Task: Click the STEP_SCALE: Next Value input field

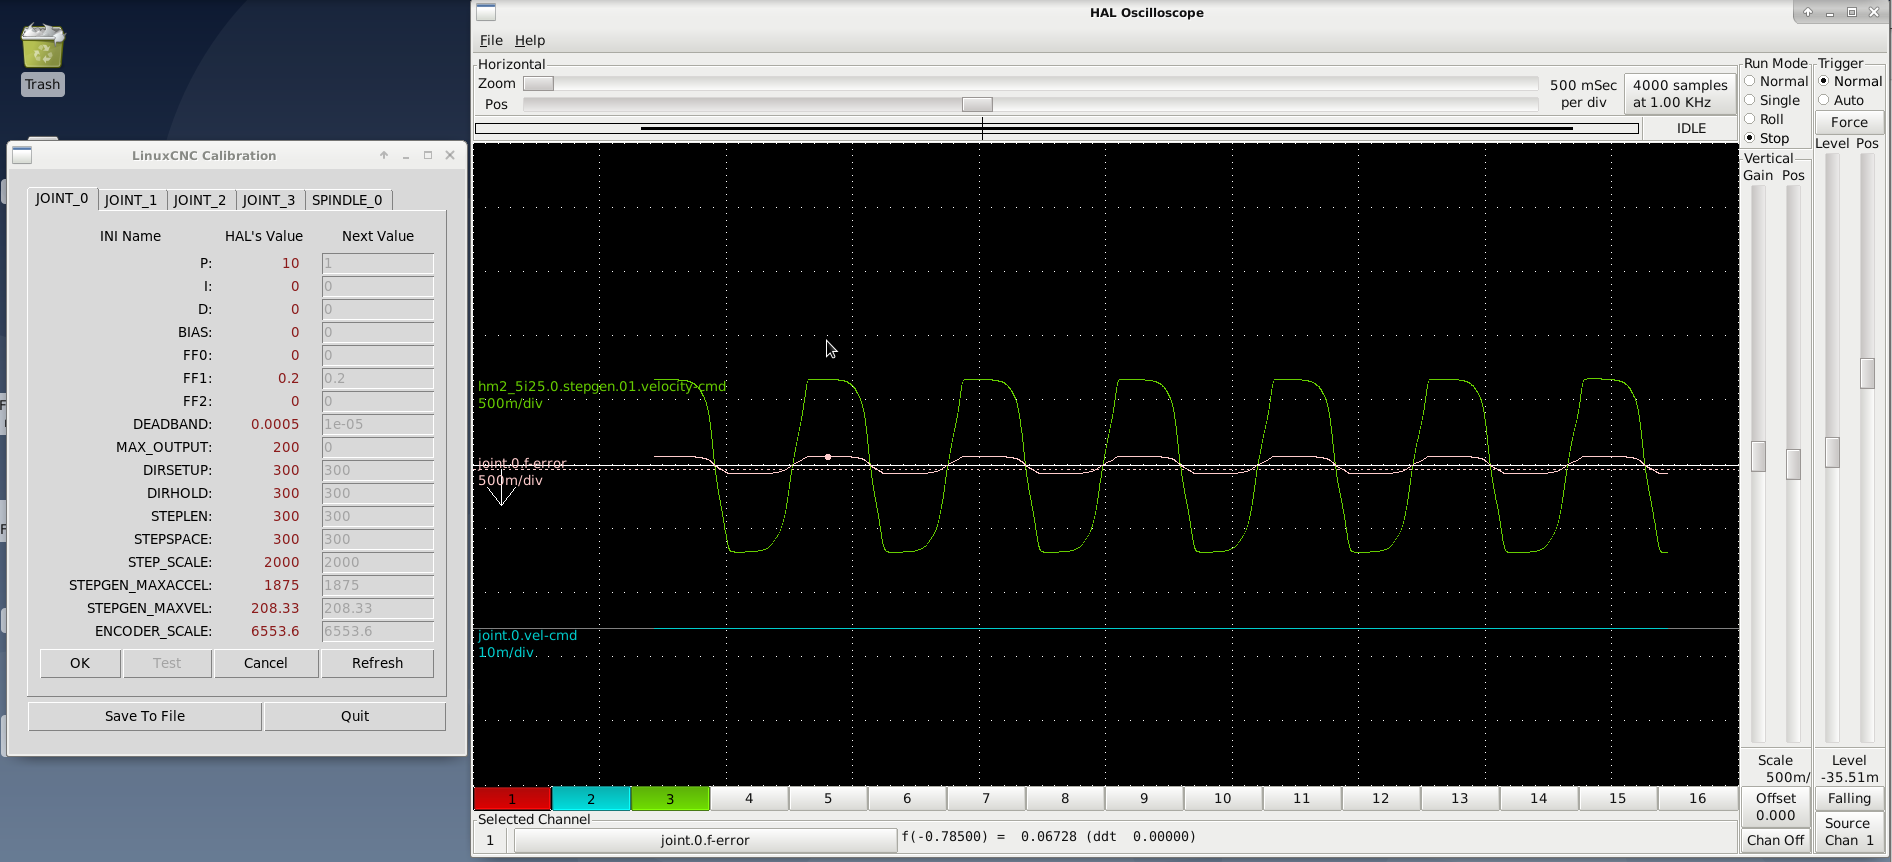Action: [378, 562]
